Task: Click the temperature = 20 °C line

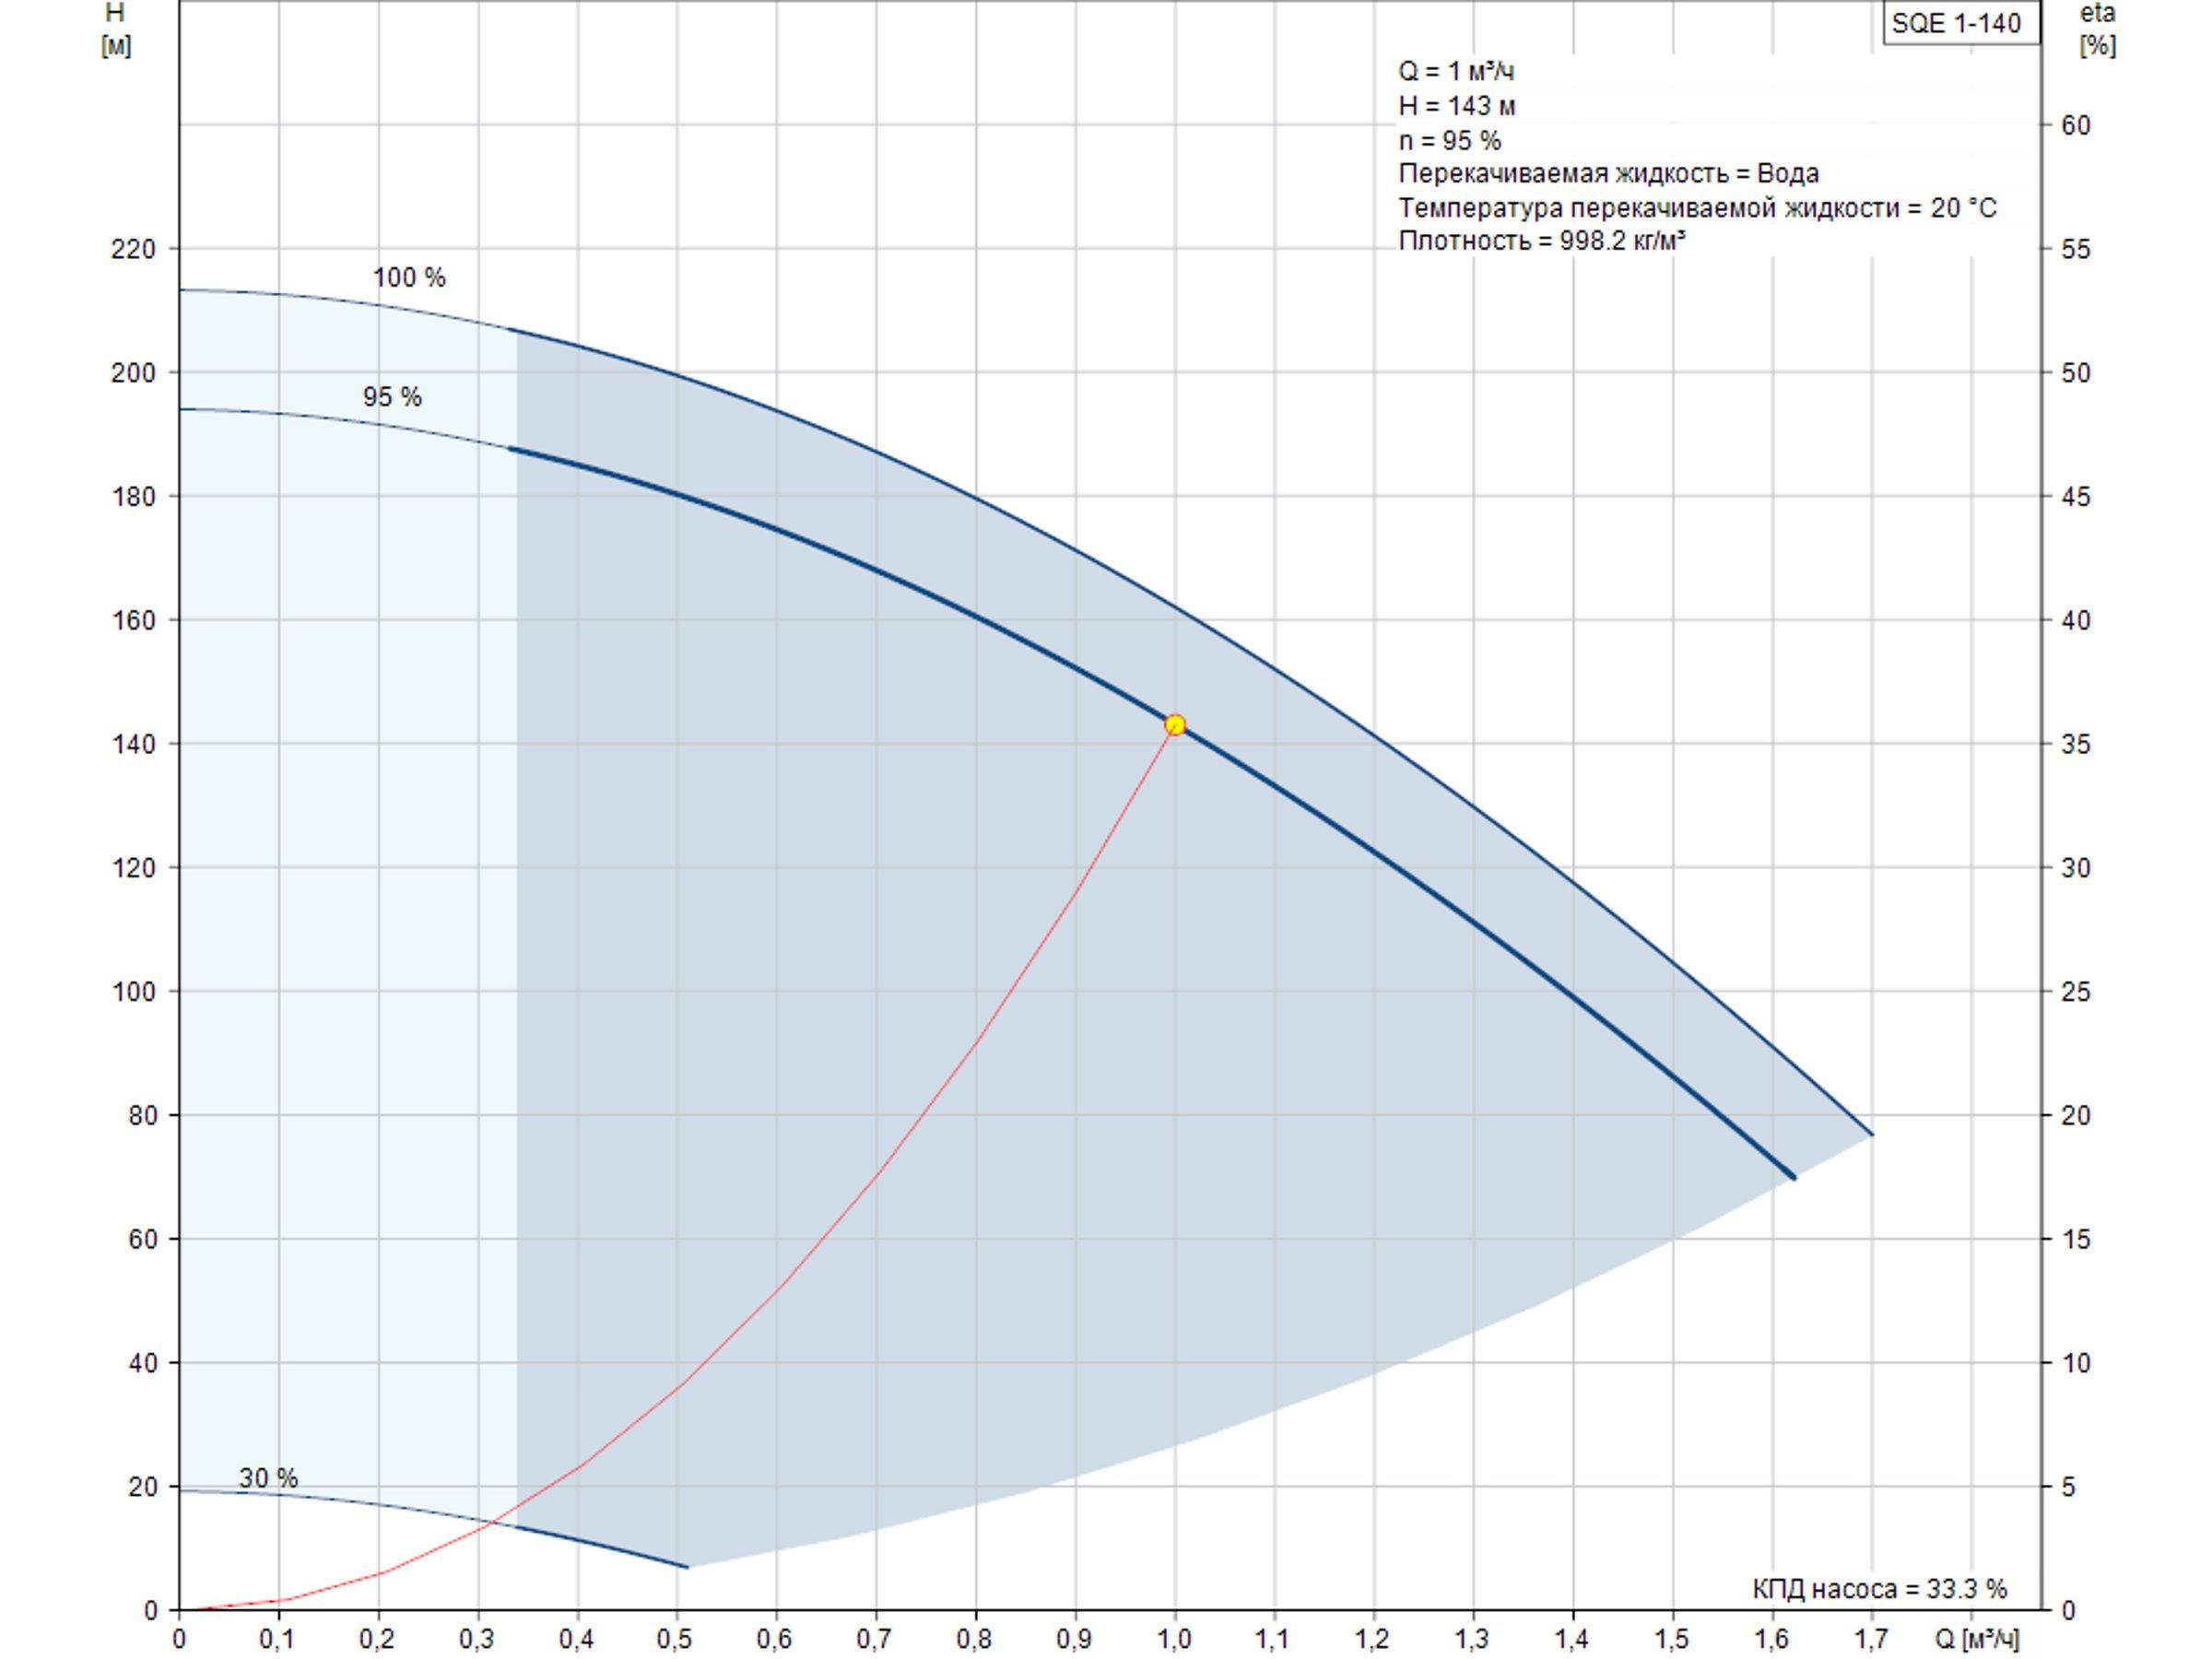Action: [x=1697, y=208]
